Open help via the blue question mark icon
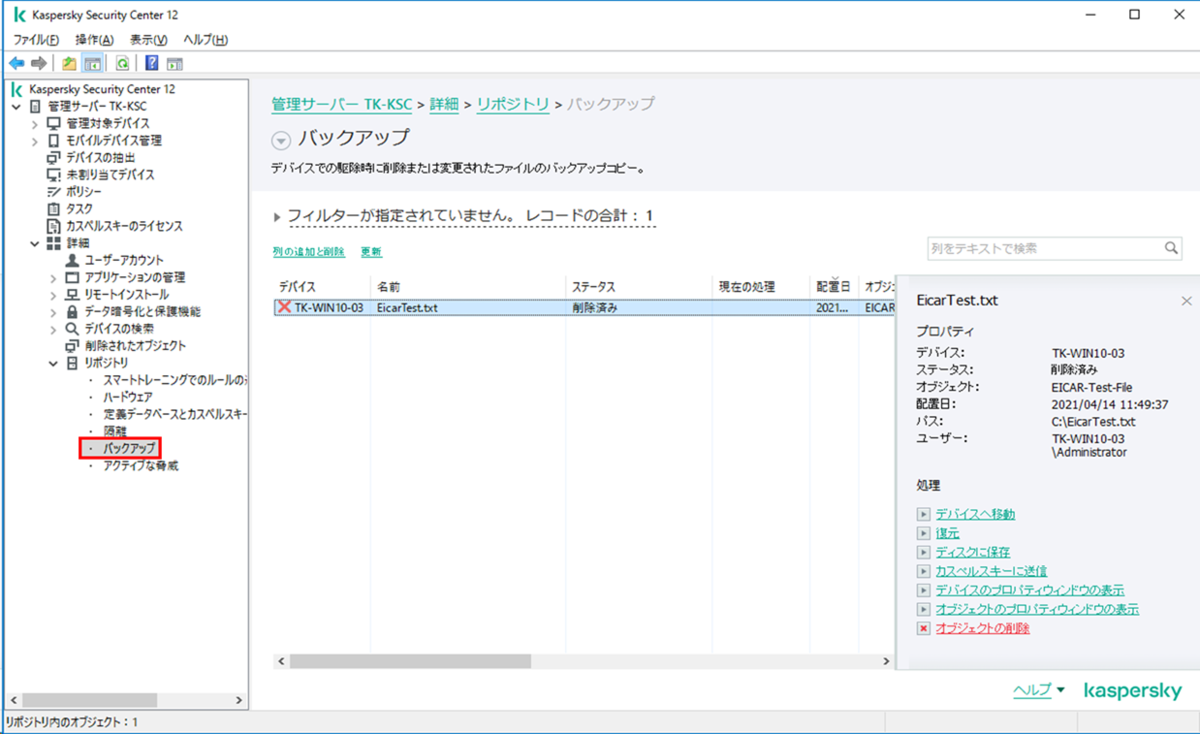 (x=151, y=63)
